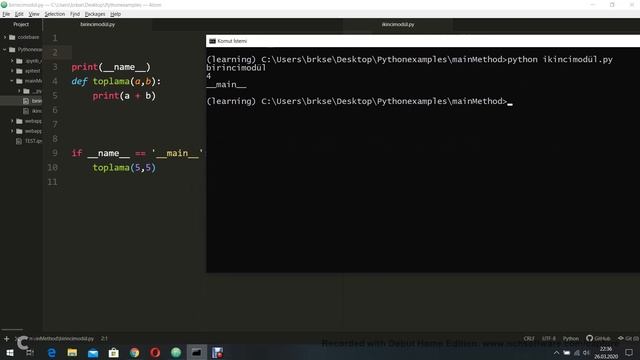
Task: Expand the codebase folder arrow
Action: (x=5, y=37)
